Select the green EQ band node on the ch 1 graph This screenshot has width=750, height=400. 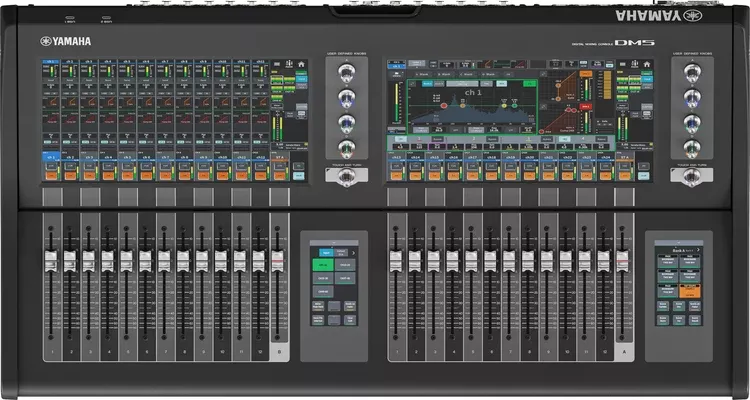point(514,106)
